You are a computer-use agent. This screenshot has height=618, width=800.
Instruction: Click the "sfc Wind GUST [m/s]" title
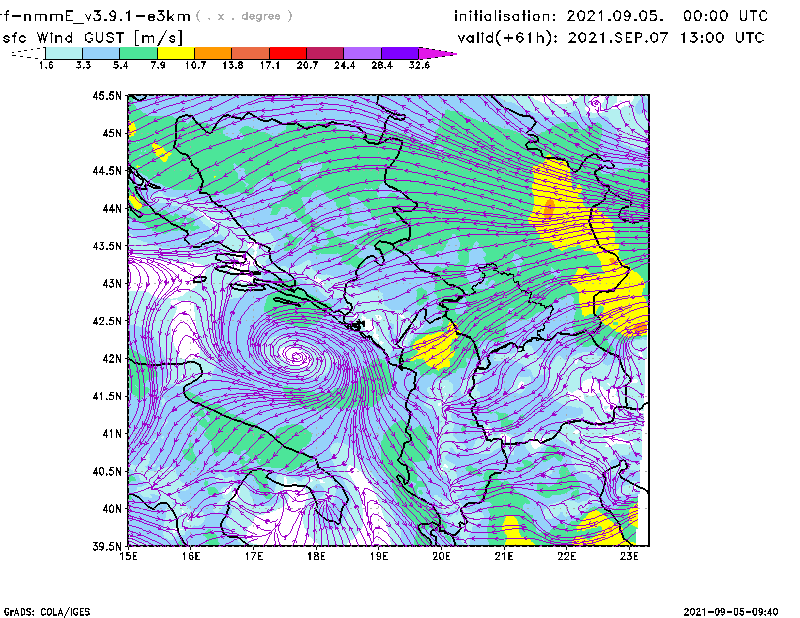tap(92, 38)
